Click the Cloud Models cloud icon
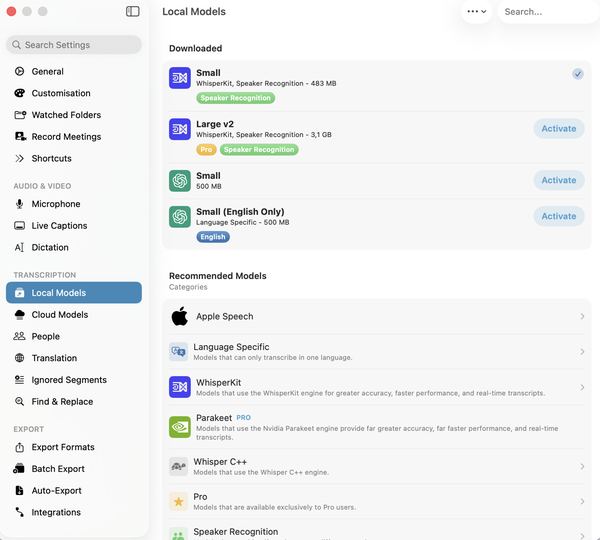The height and width of the screenshot is (540, 600). click(20, 315)
